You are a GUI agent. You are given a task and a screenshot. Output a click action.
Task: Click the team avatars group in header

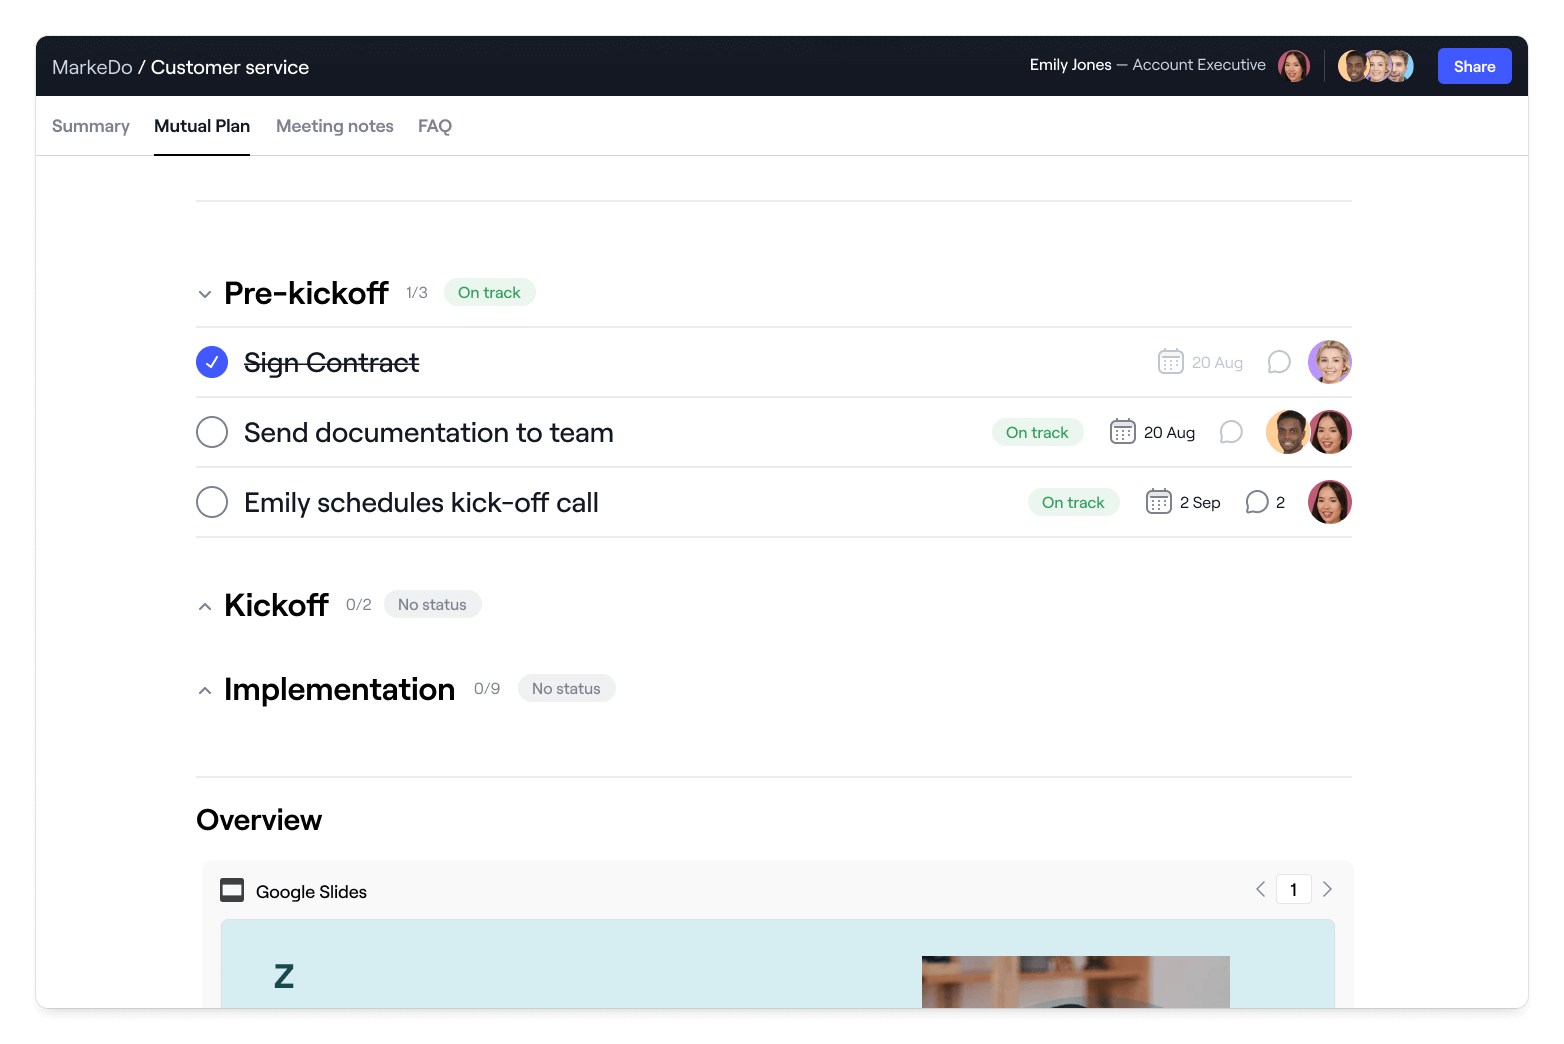(1376, 65)
